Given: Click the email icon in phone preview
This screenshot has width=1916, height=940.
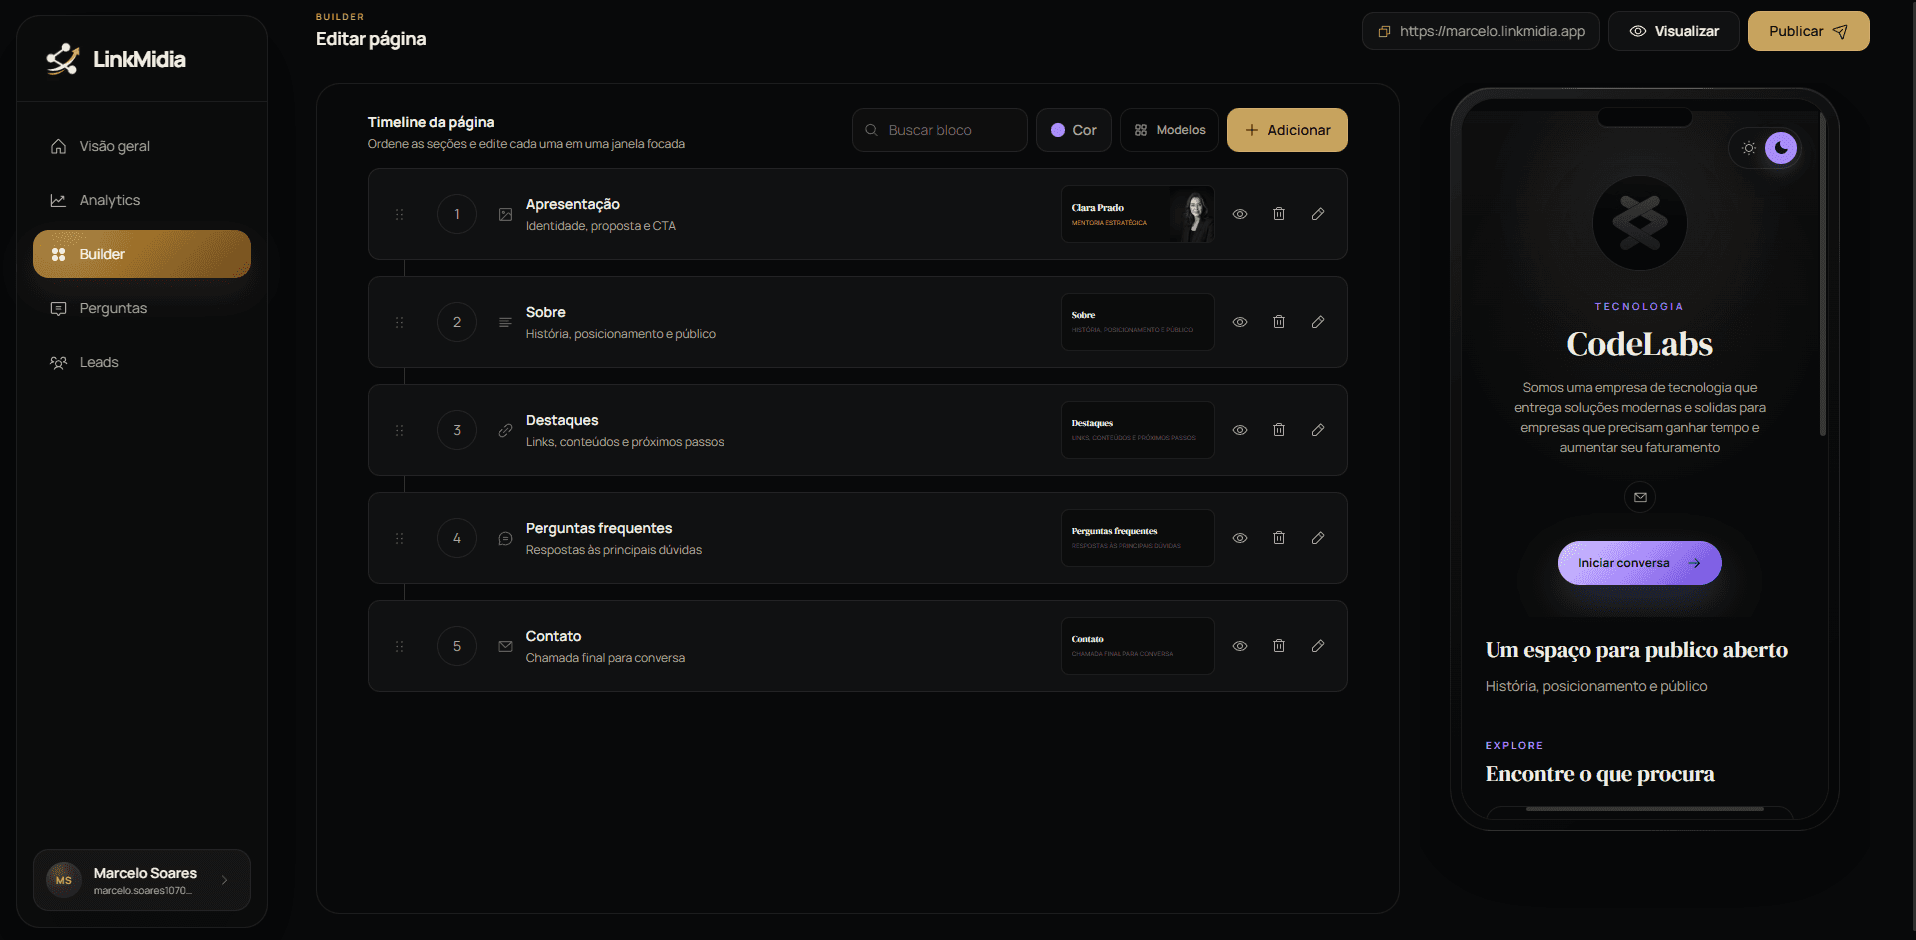Looking at the screenshot, I should tap(1640, 497).
